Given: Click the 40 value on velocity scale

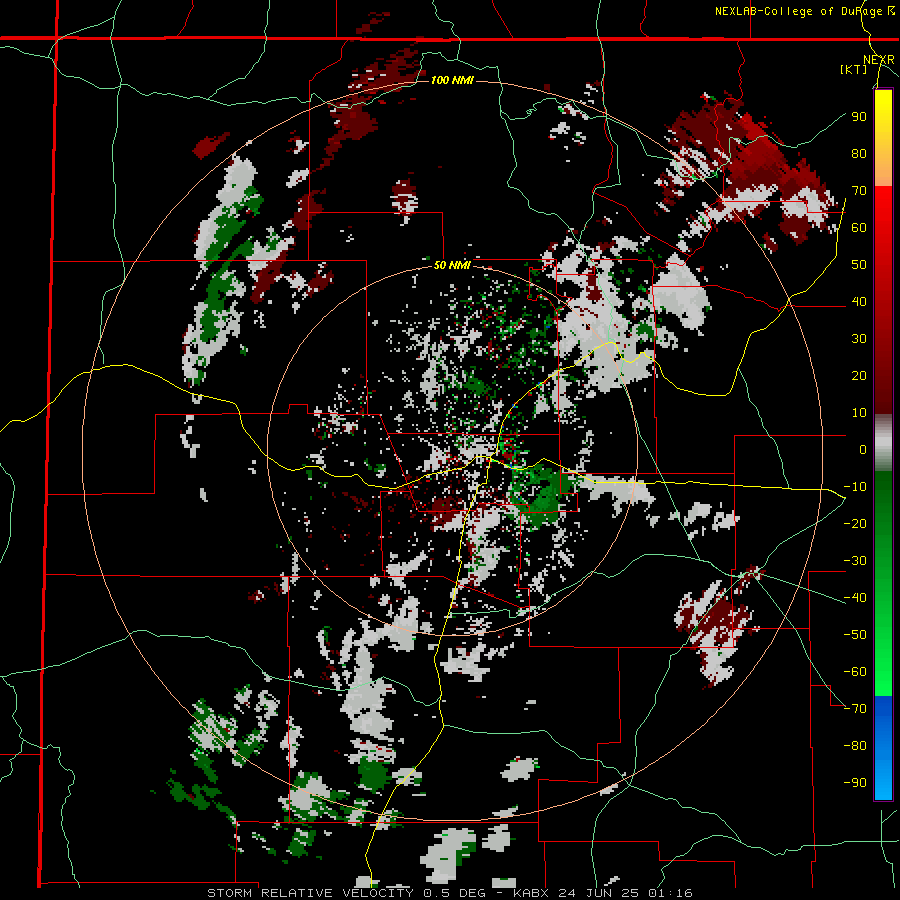Looking at the screenshot, I should [x=859, y=301].
